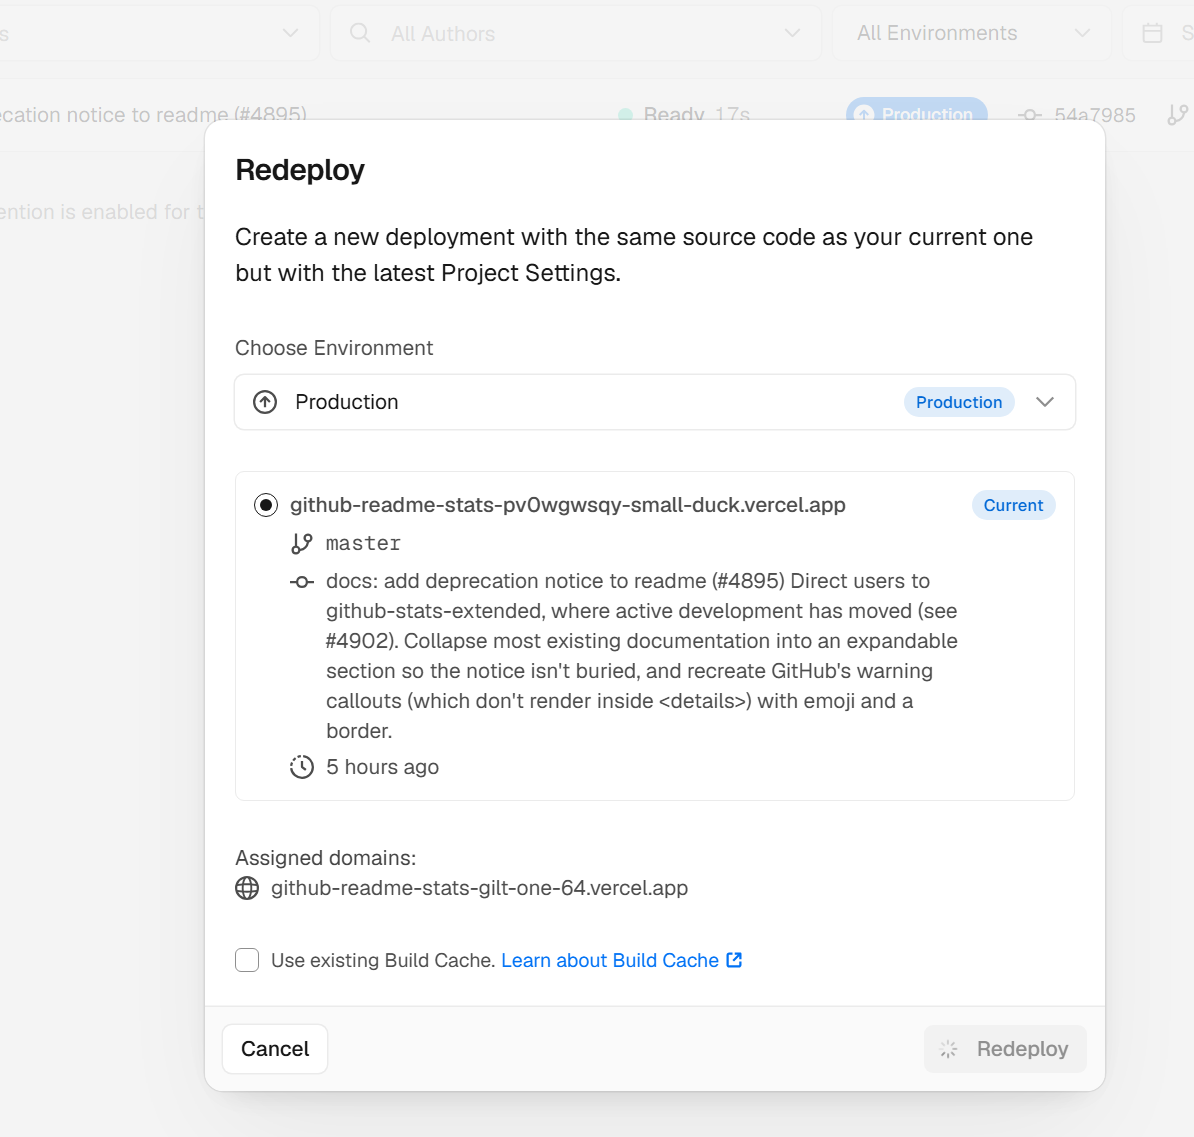Click the clock icon beside 5 hours ago
This screenshot has width=1194, height=1137.
click(302, 767)
